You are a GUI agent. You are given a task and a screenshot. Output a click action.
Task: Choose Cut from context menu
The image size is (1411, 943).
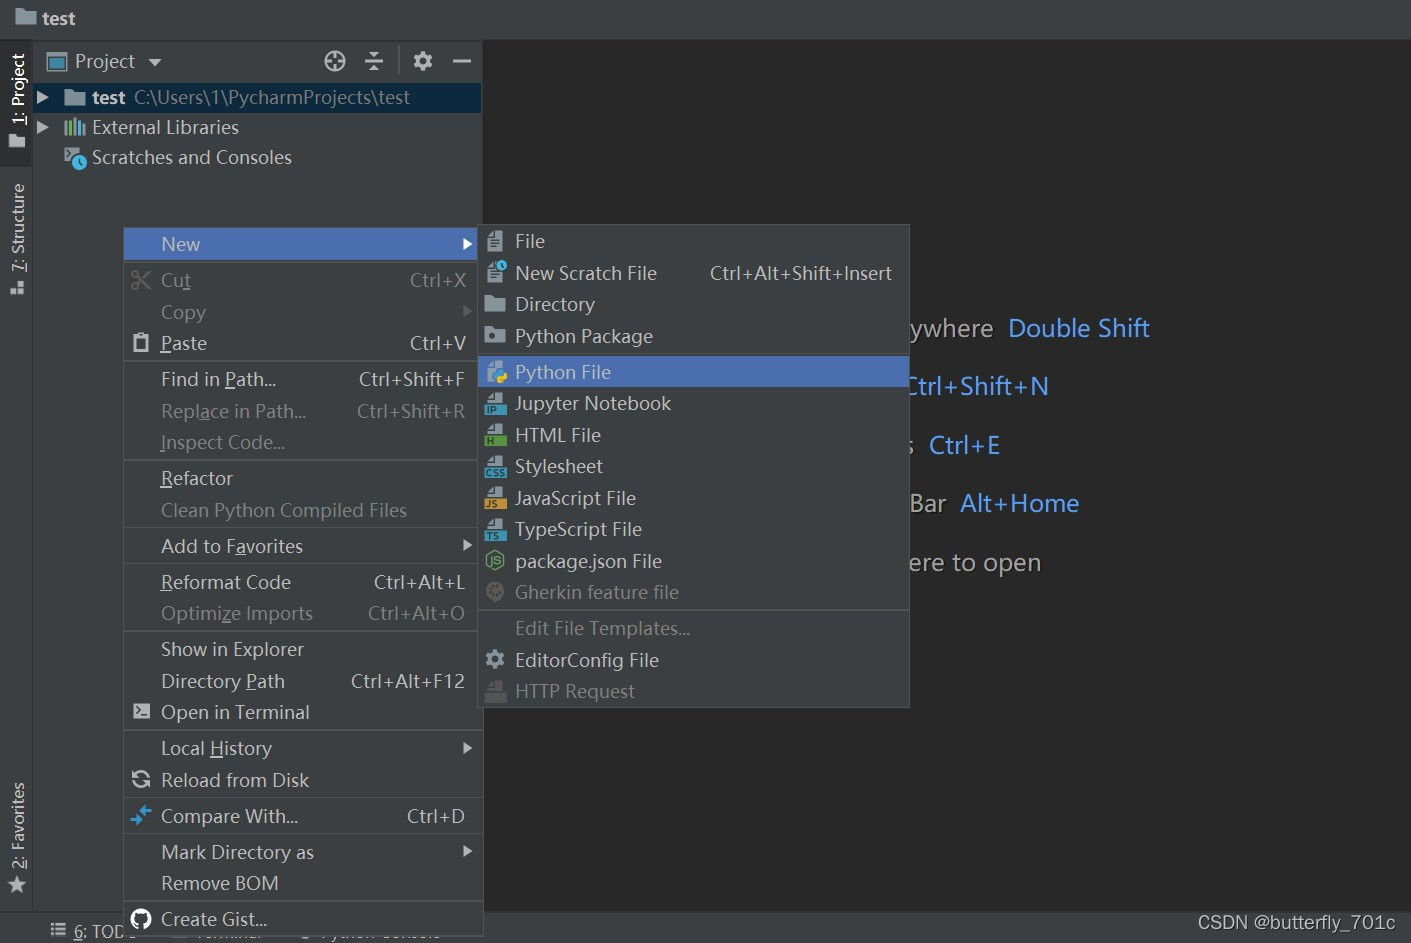301,280
